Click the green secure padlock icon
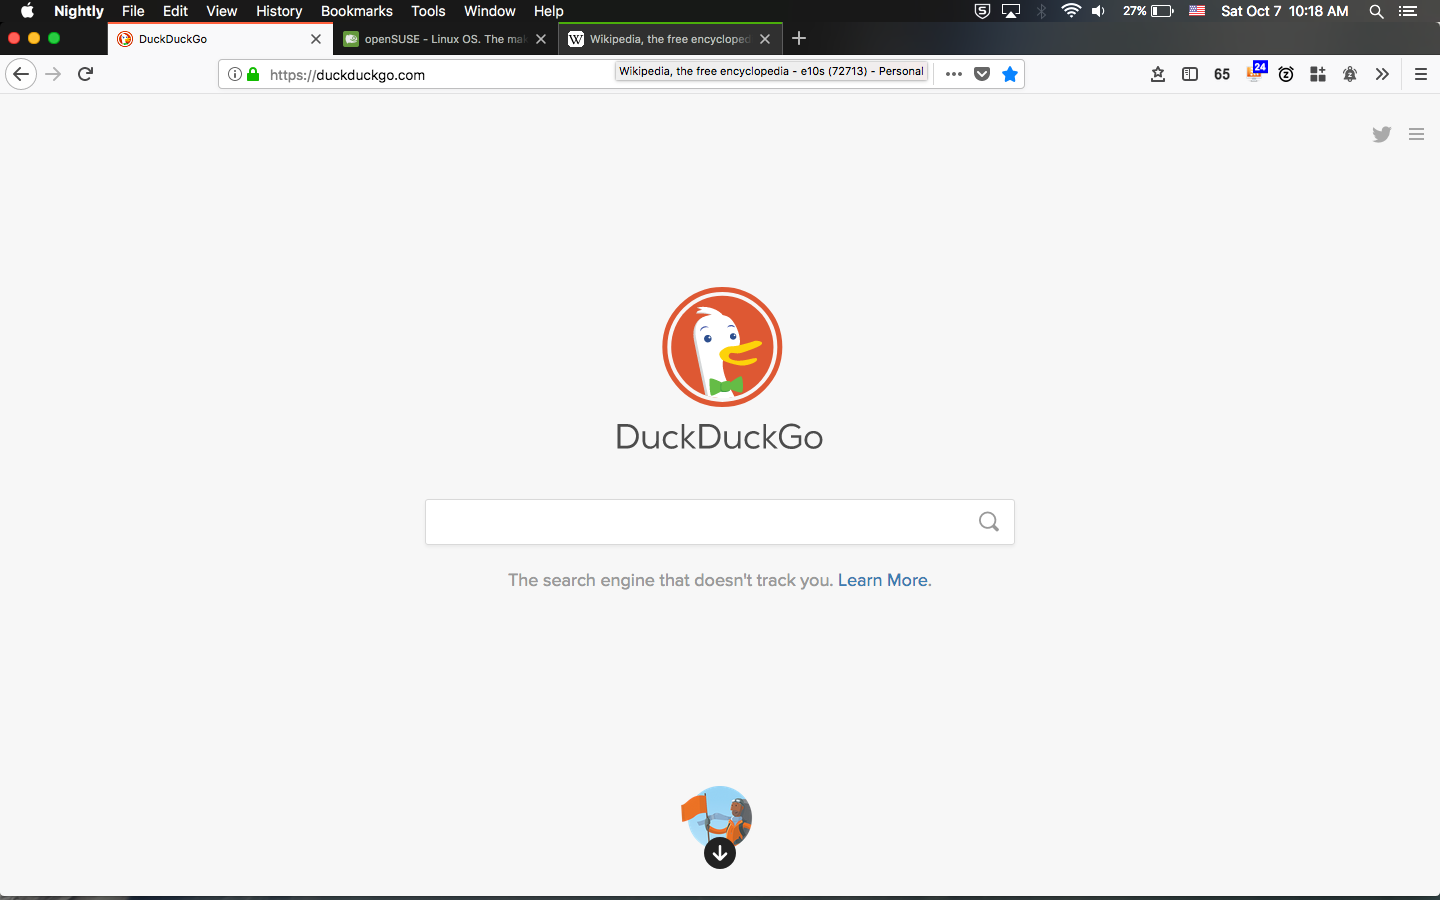This screenshot has height=900, width=1440. [253, 74]
